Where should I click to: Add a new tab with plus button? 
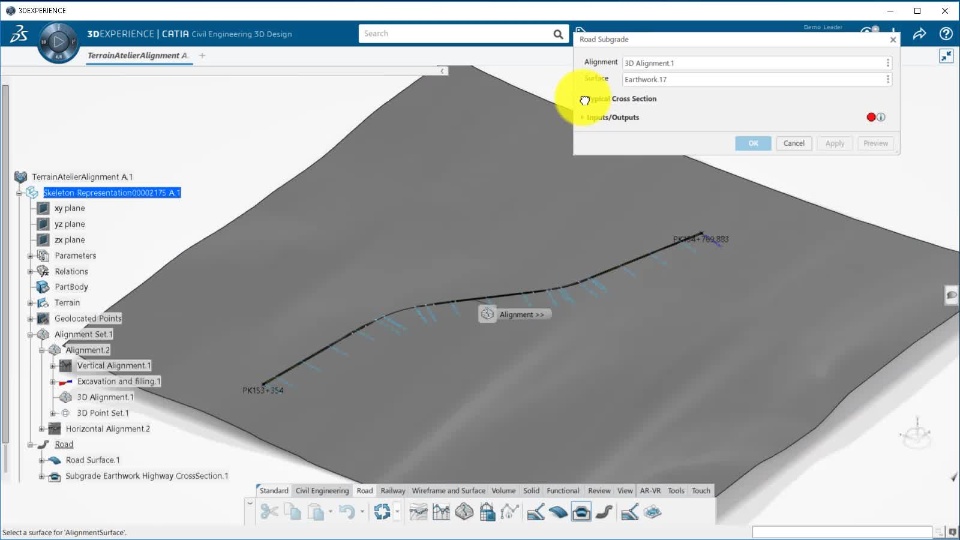[x=202, y=56]
